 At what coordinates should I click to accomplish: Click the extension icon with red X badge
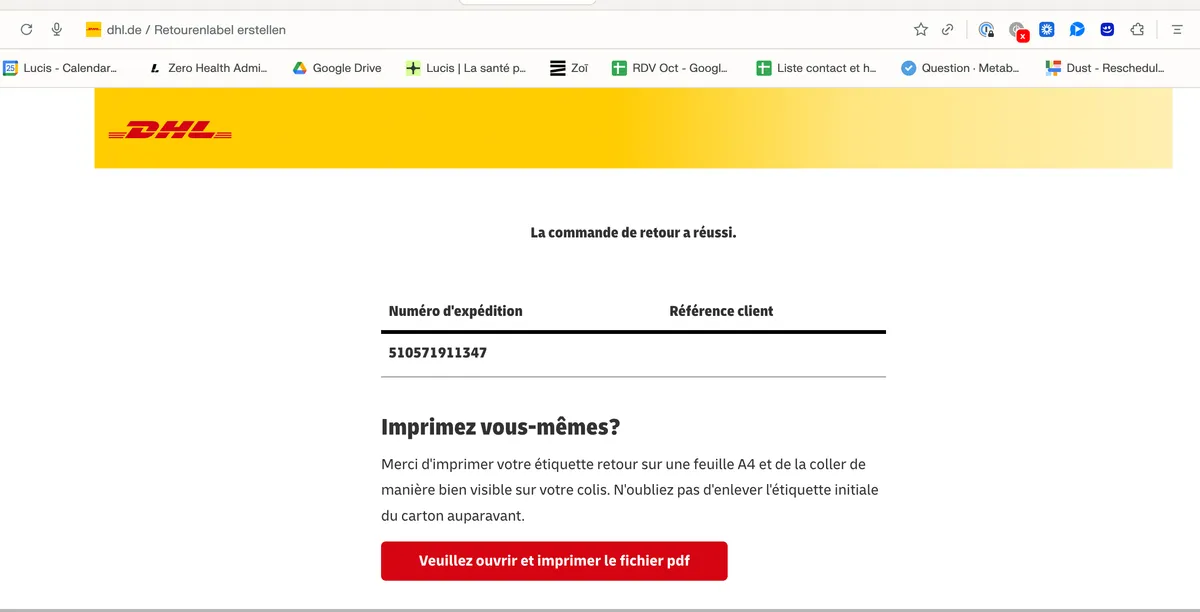click(1016, 29)
